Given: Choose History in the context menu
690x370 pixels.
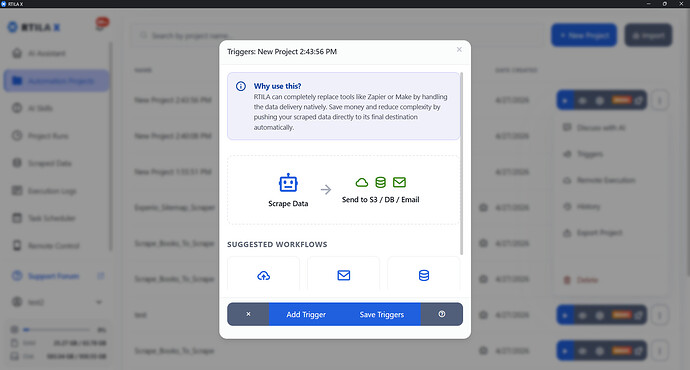Looking at the screenshot, I should (610, 206).
